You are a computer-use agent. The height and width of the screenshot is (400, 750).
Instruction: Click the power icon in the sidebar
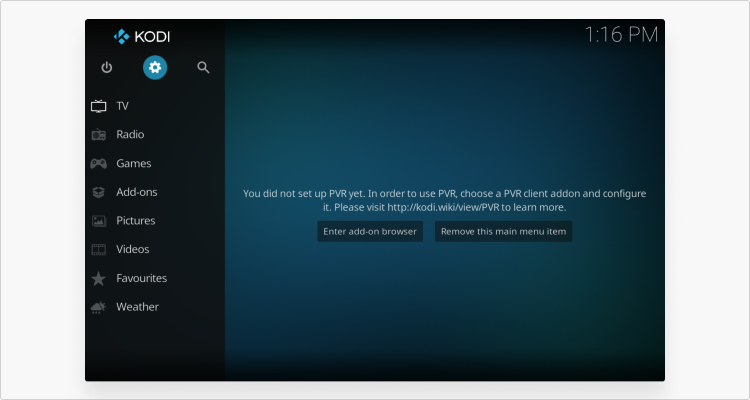pyautogui.click(x=107, y=67)
